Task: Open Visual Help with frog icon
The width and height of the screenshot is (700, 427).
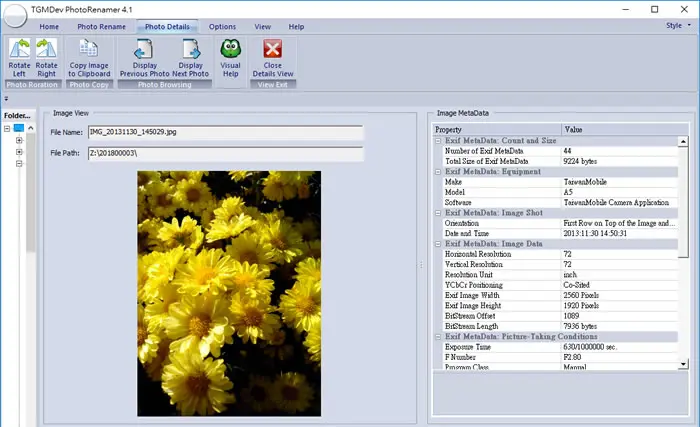Action: [x=230, y=58]
